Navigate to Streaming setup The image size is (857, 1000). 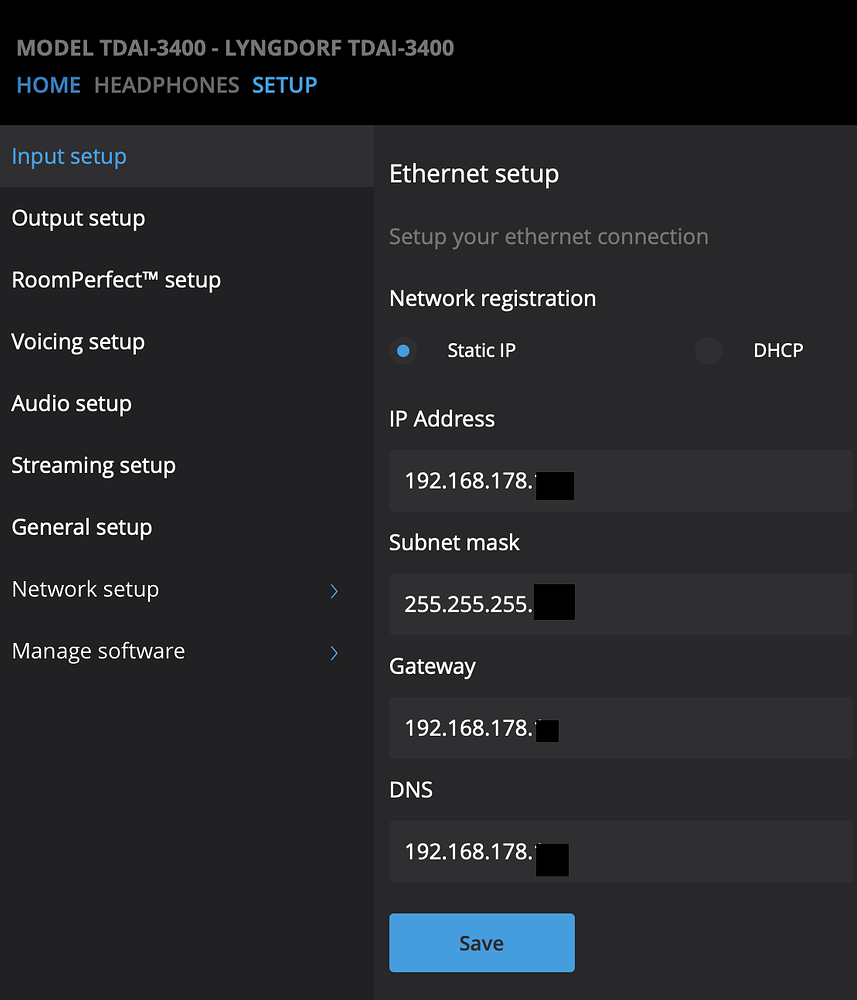point(93,466)
